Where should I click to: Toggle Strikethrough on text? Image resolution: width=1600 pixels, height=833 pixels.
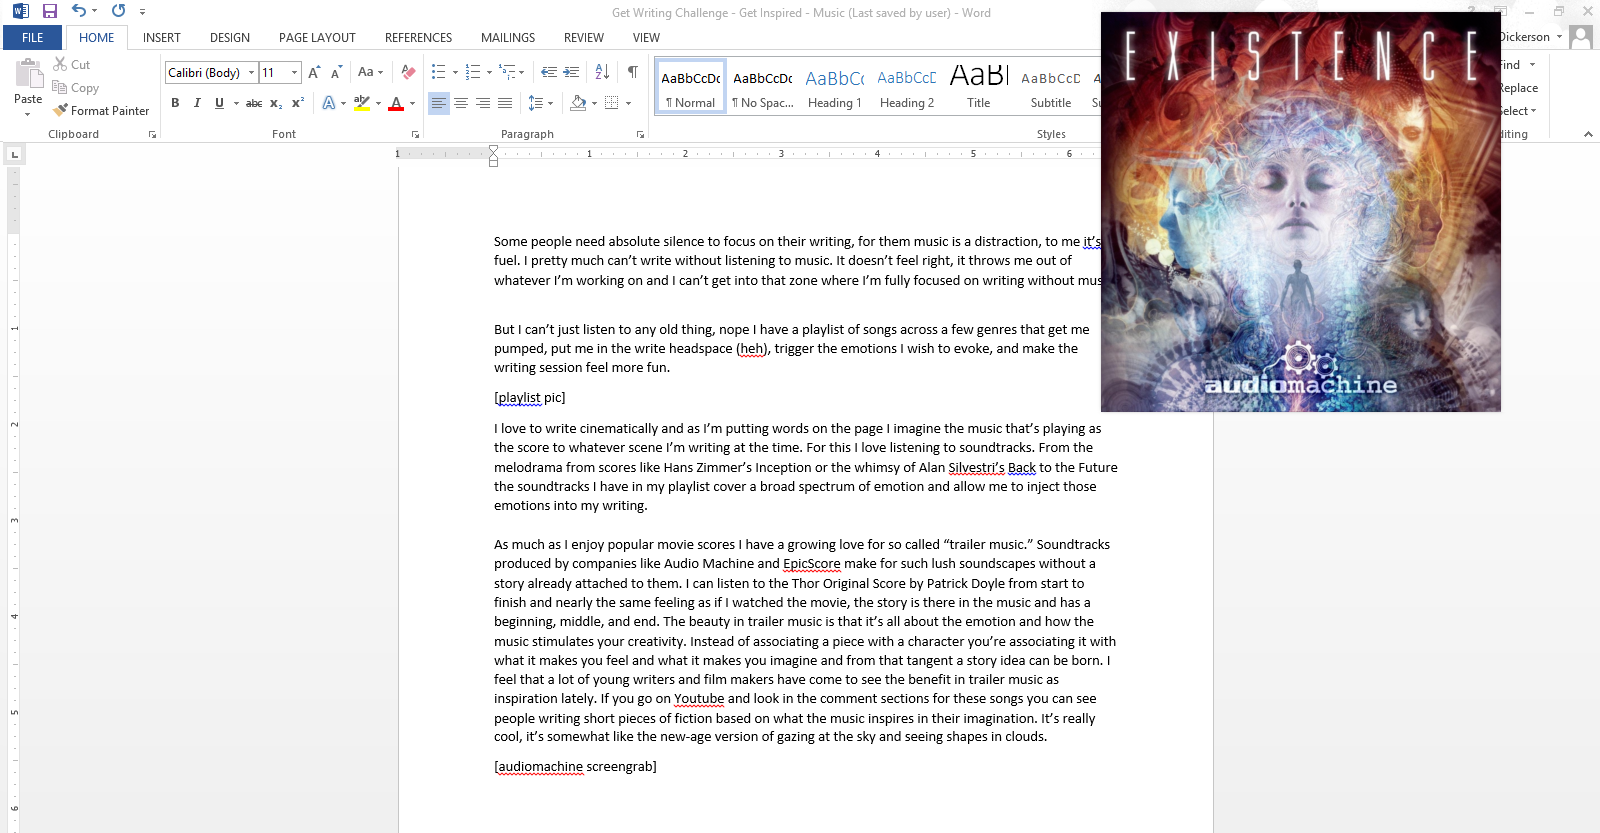[x=254, y=103]
